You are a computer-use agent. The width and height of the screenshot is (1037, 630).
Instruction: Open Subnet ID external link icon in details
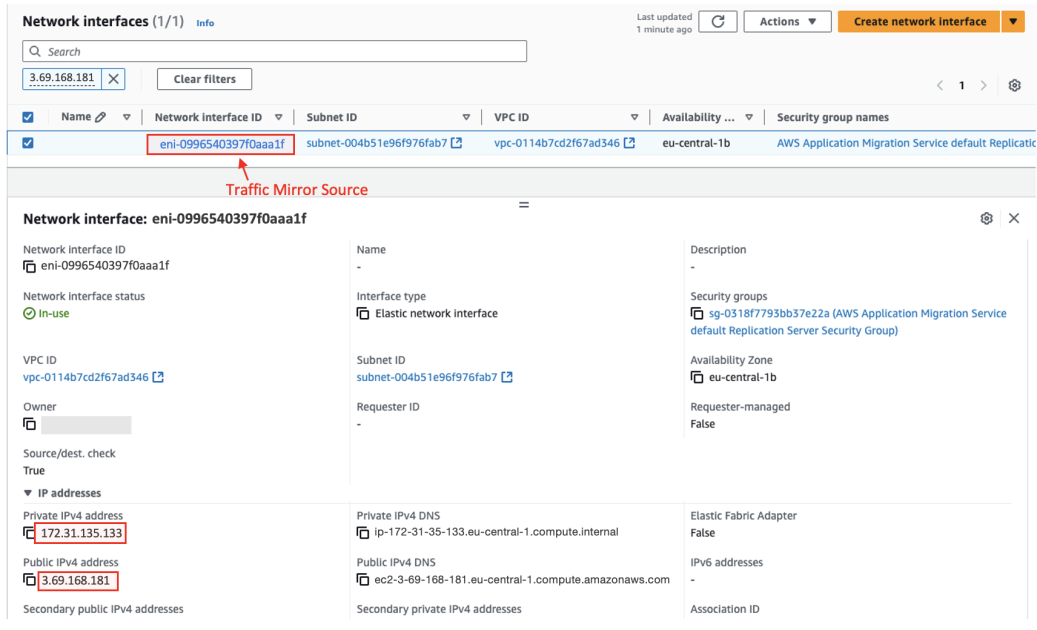[x=507, y=377]
